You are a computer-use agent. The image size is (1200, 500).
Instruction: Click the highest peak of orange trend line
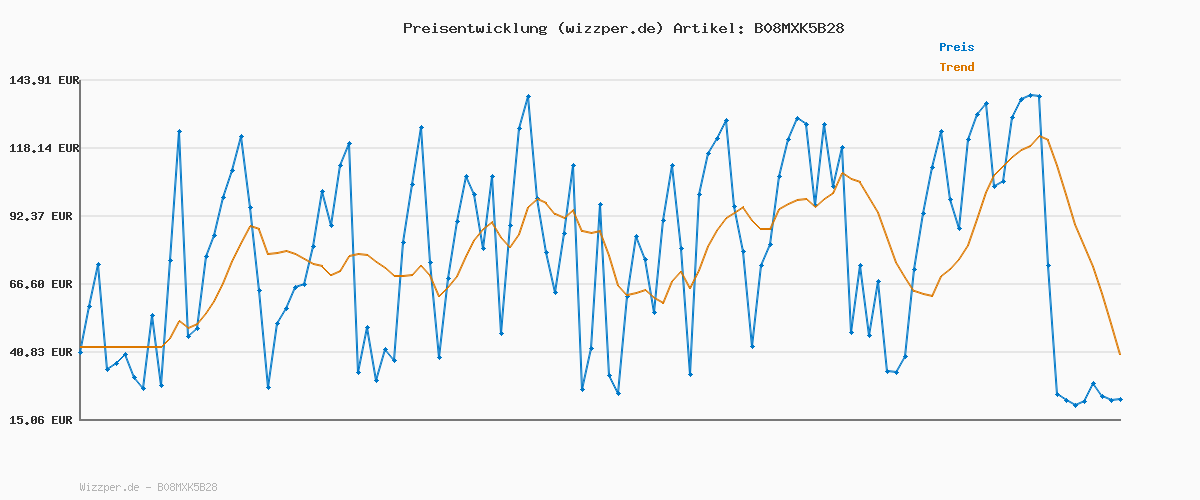pyautogui.click(x=1039, y=136)
